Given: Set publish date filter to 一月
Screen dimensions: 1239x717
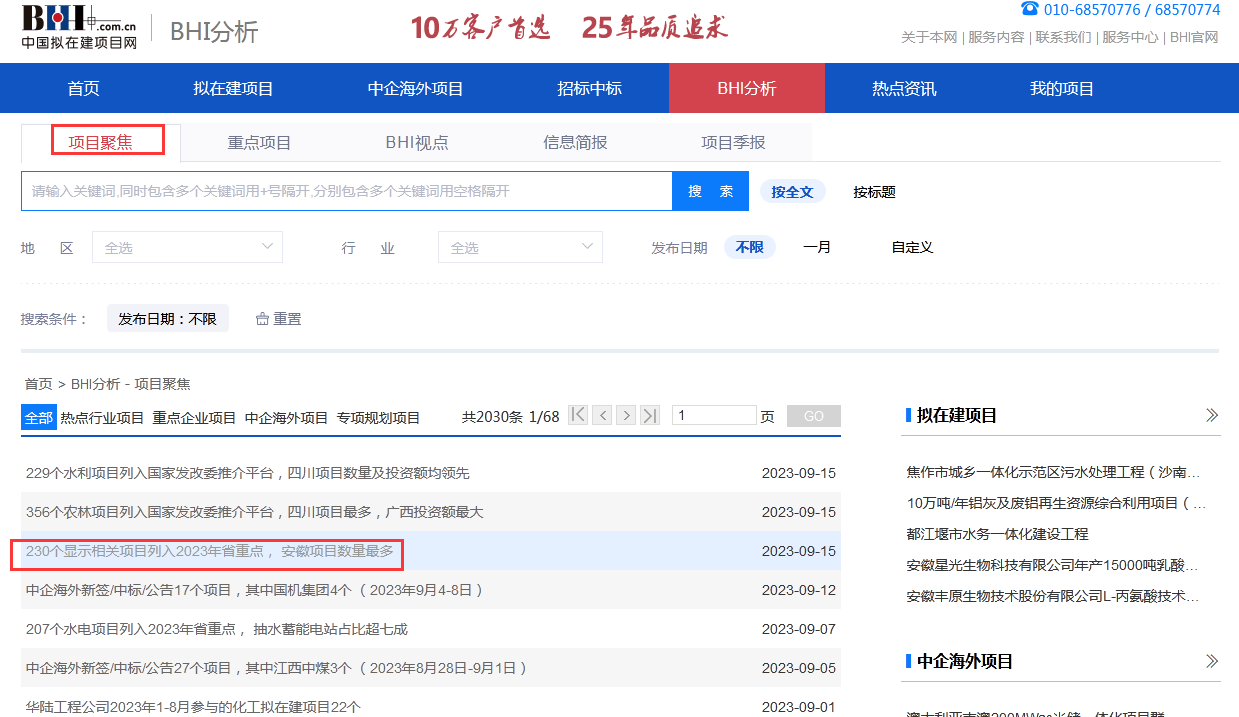Looking at the screenshot, I should pyautogui.click(x=816, y=247).
